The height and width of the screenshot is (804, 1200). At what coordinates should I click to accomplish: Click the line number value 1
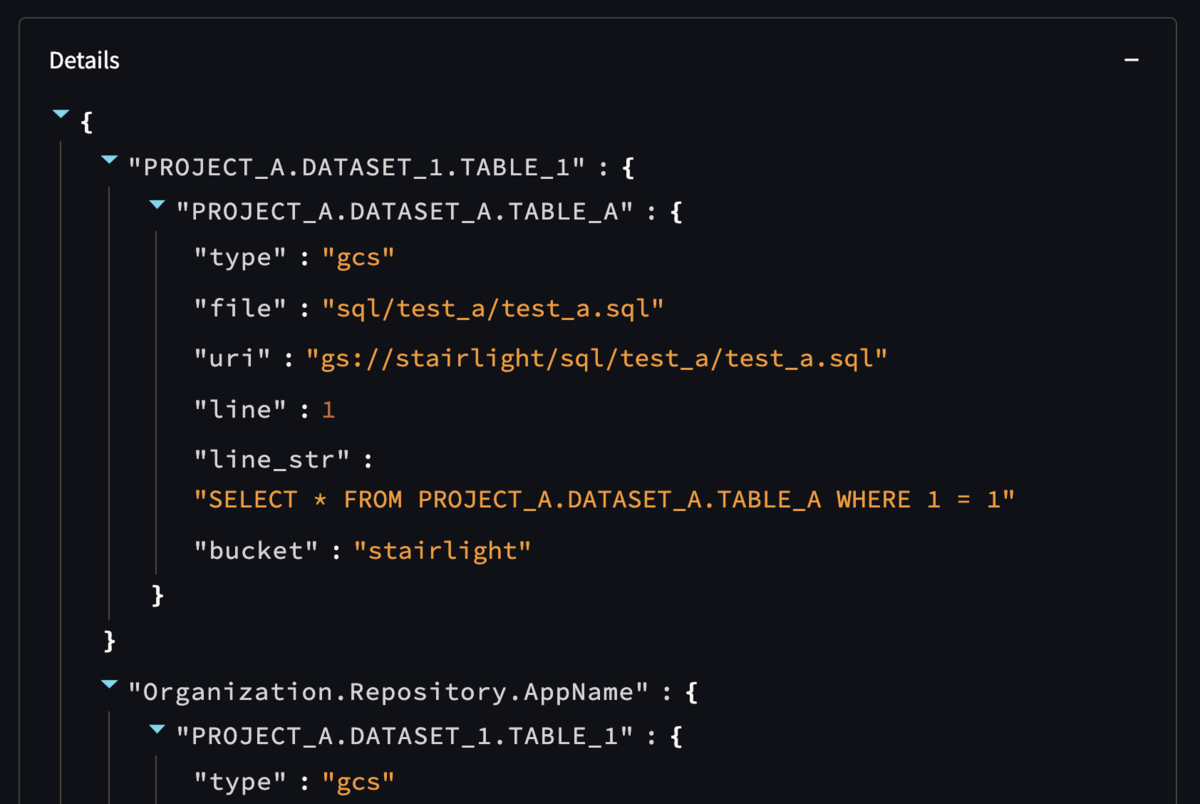[x=329, y=409]
